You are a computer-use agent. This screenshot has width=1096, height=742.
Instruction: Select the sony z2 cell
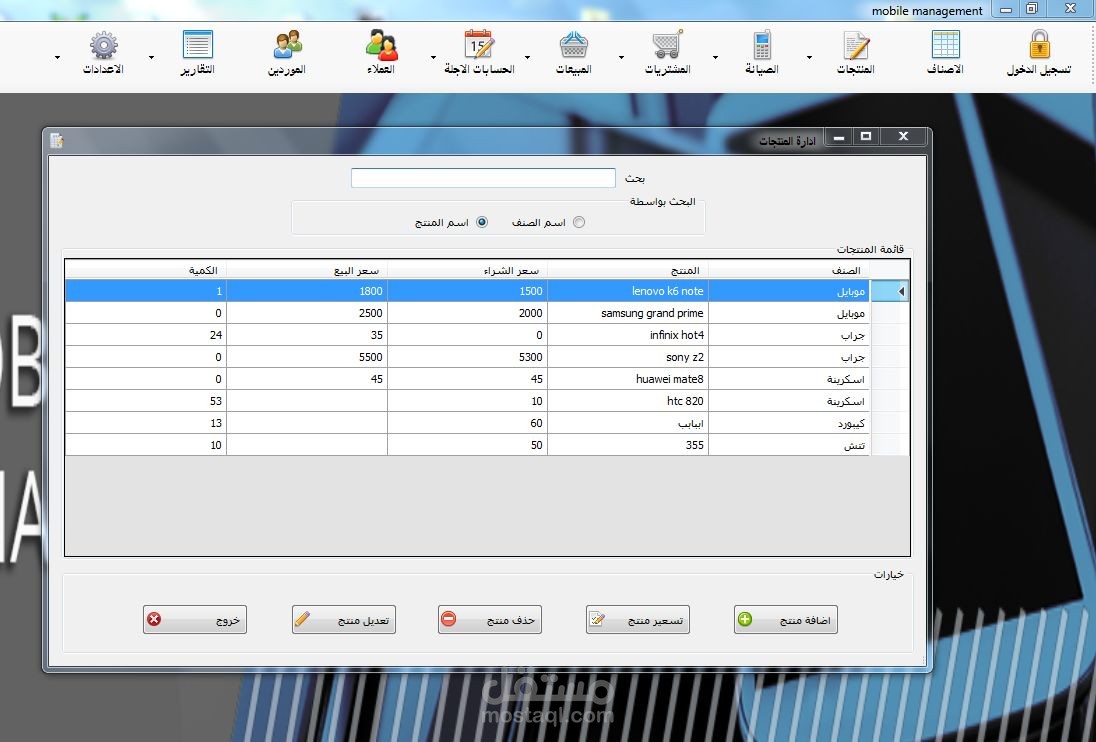point(628,357)
